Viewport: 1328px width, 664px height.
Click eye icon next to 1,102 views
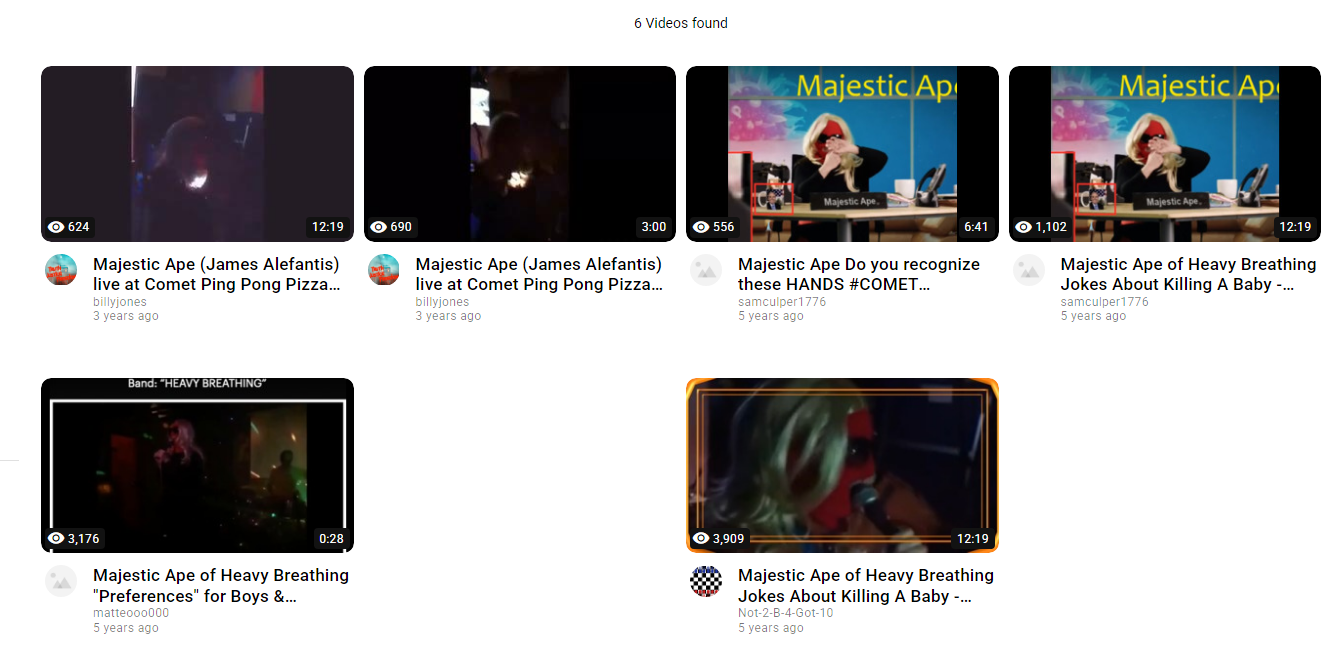[x=1024, y=227]
